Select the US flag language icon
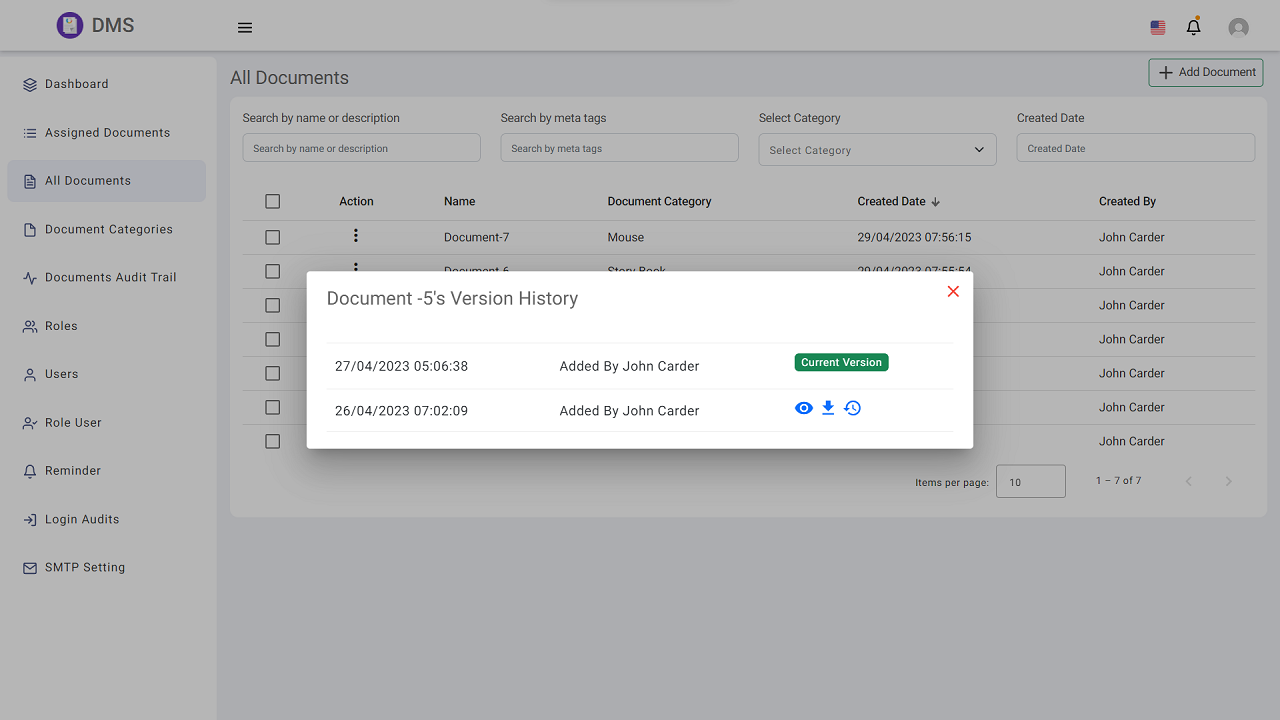Image resolution: width=1280 pixels, height=720 pixels. pyautogui.click(x=1157, y=27)
